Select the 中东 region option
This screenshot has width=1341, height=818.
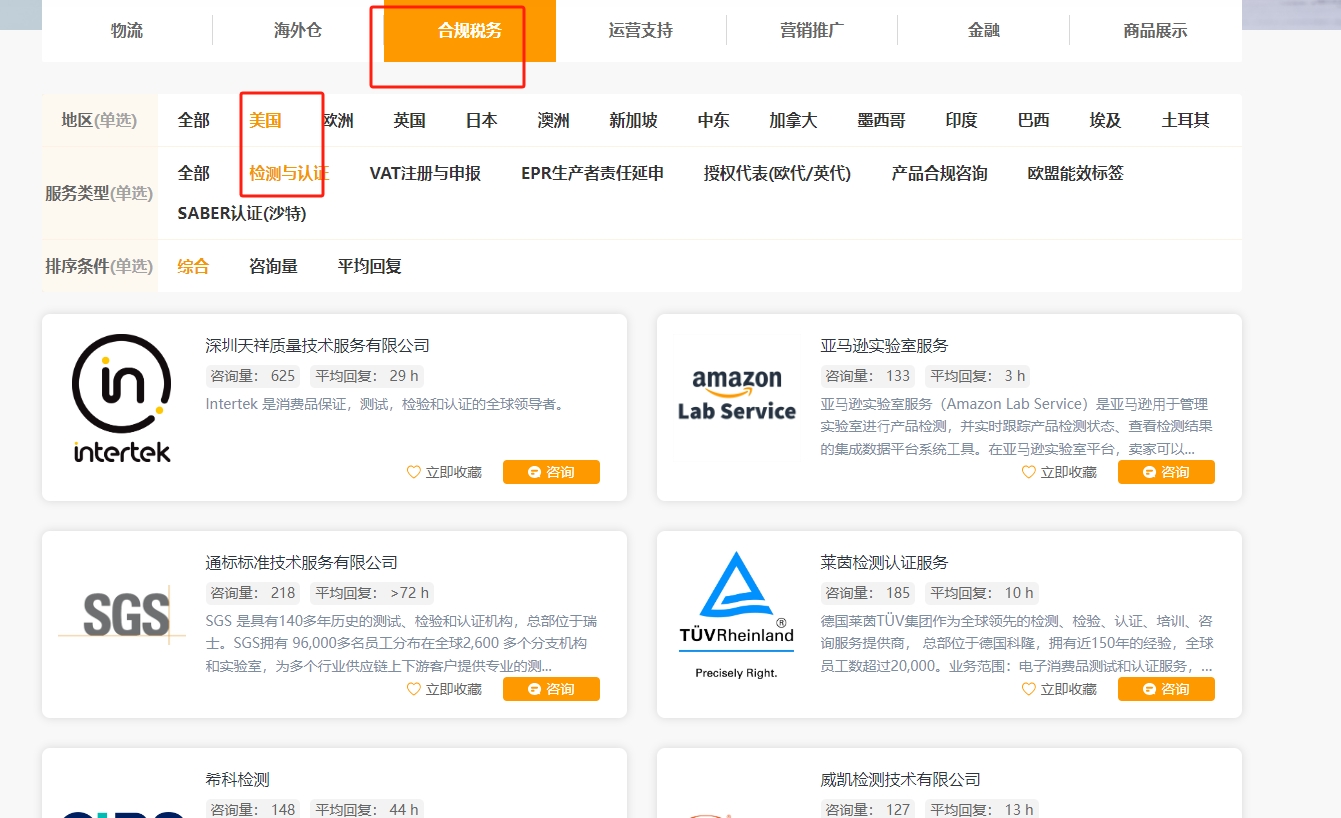coord(714,120)
